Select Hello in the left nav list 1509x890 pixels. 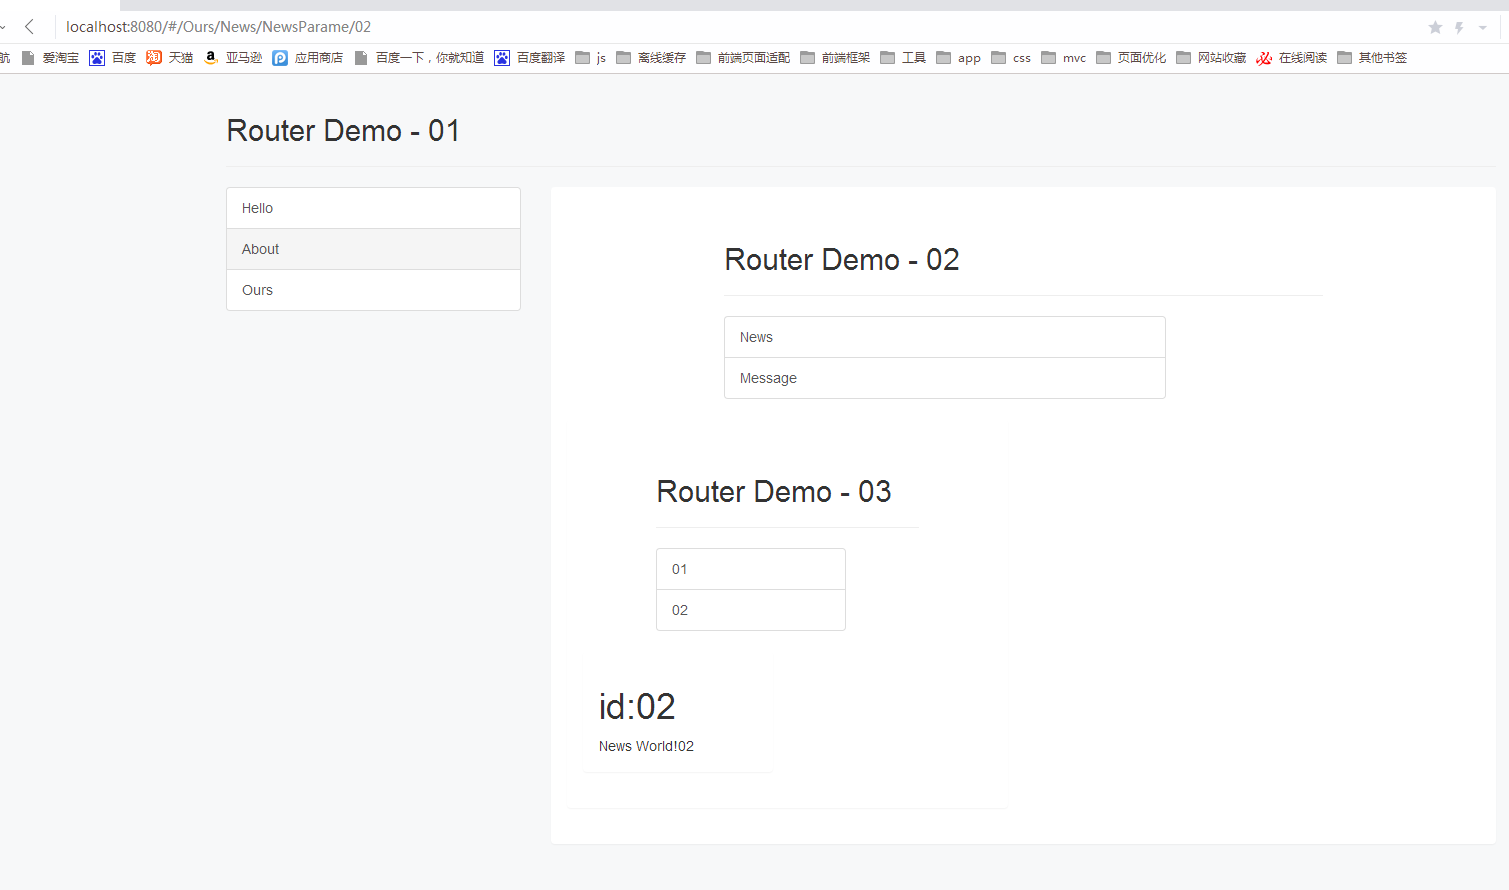pos(373,208)
